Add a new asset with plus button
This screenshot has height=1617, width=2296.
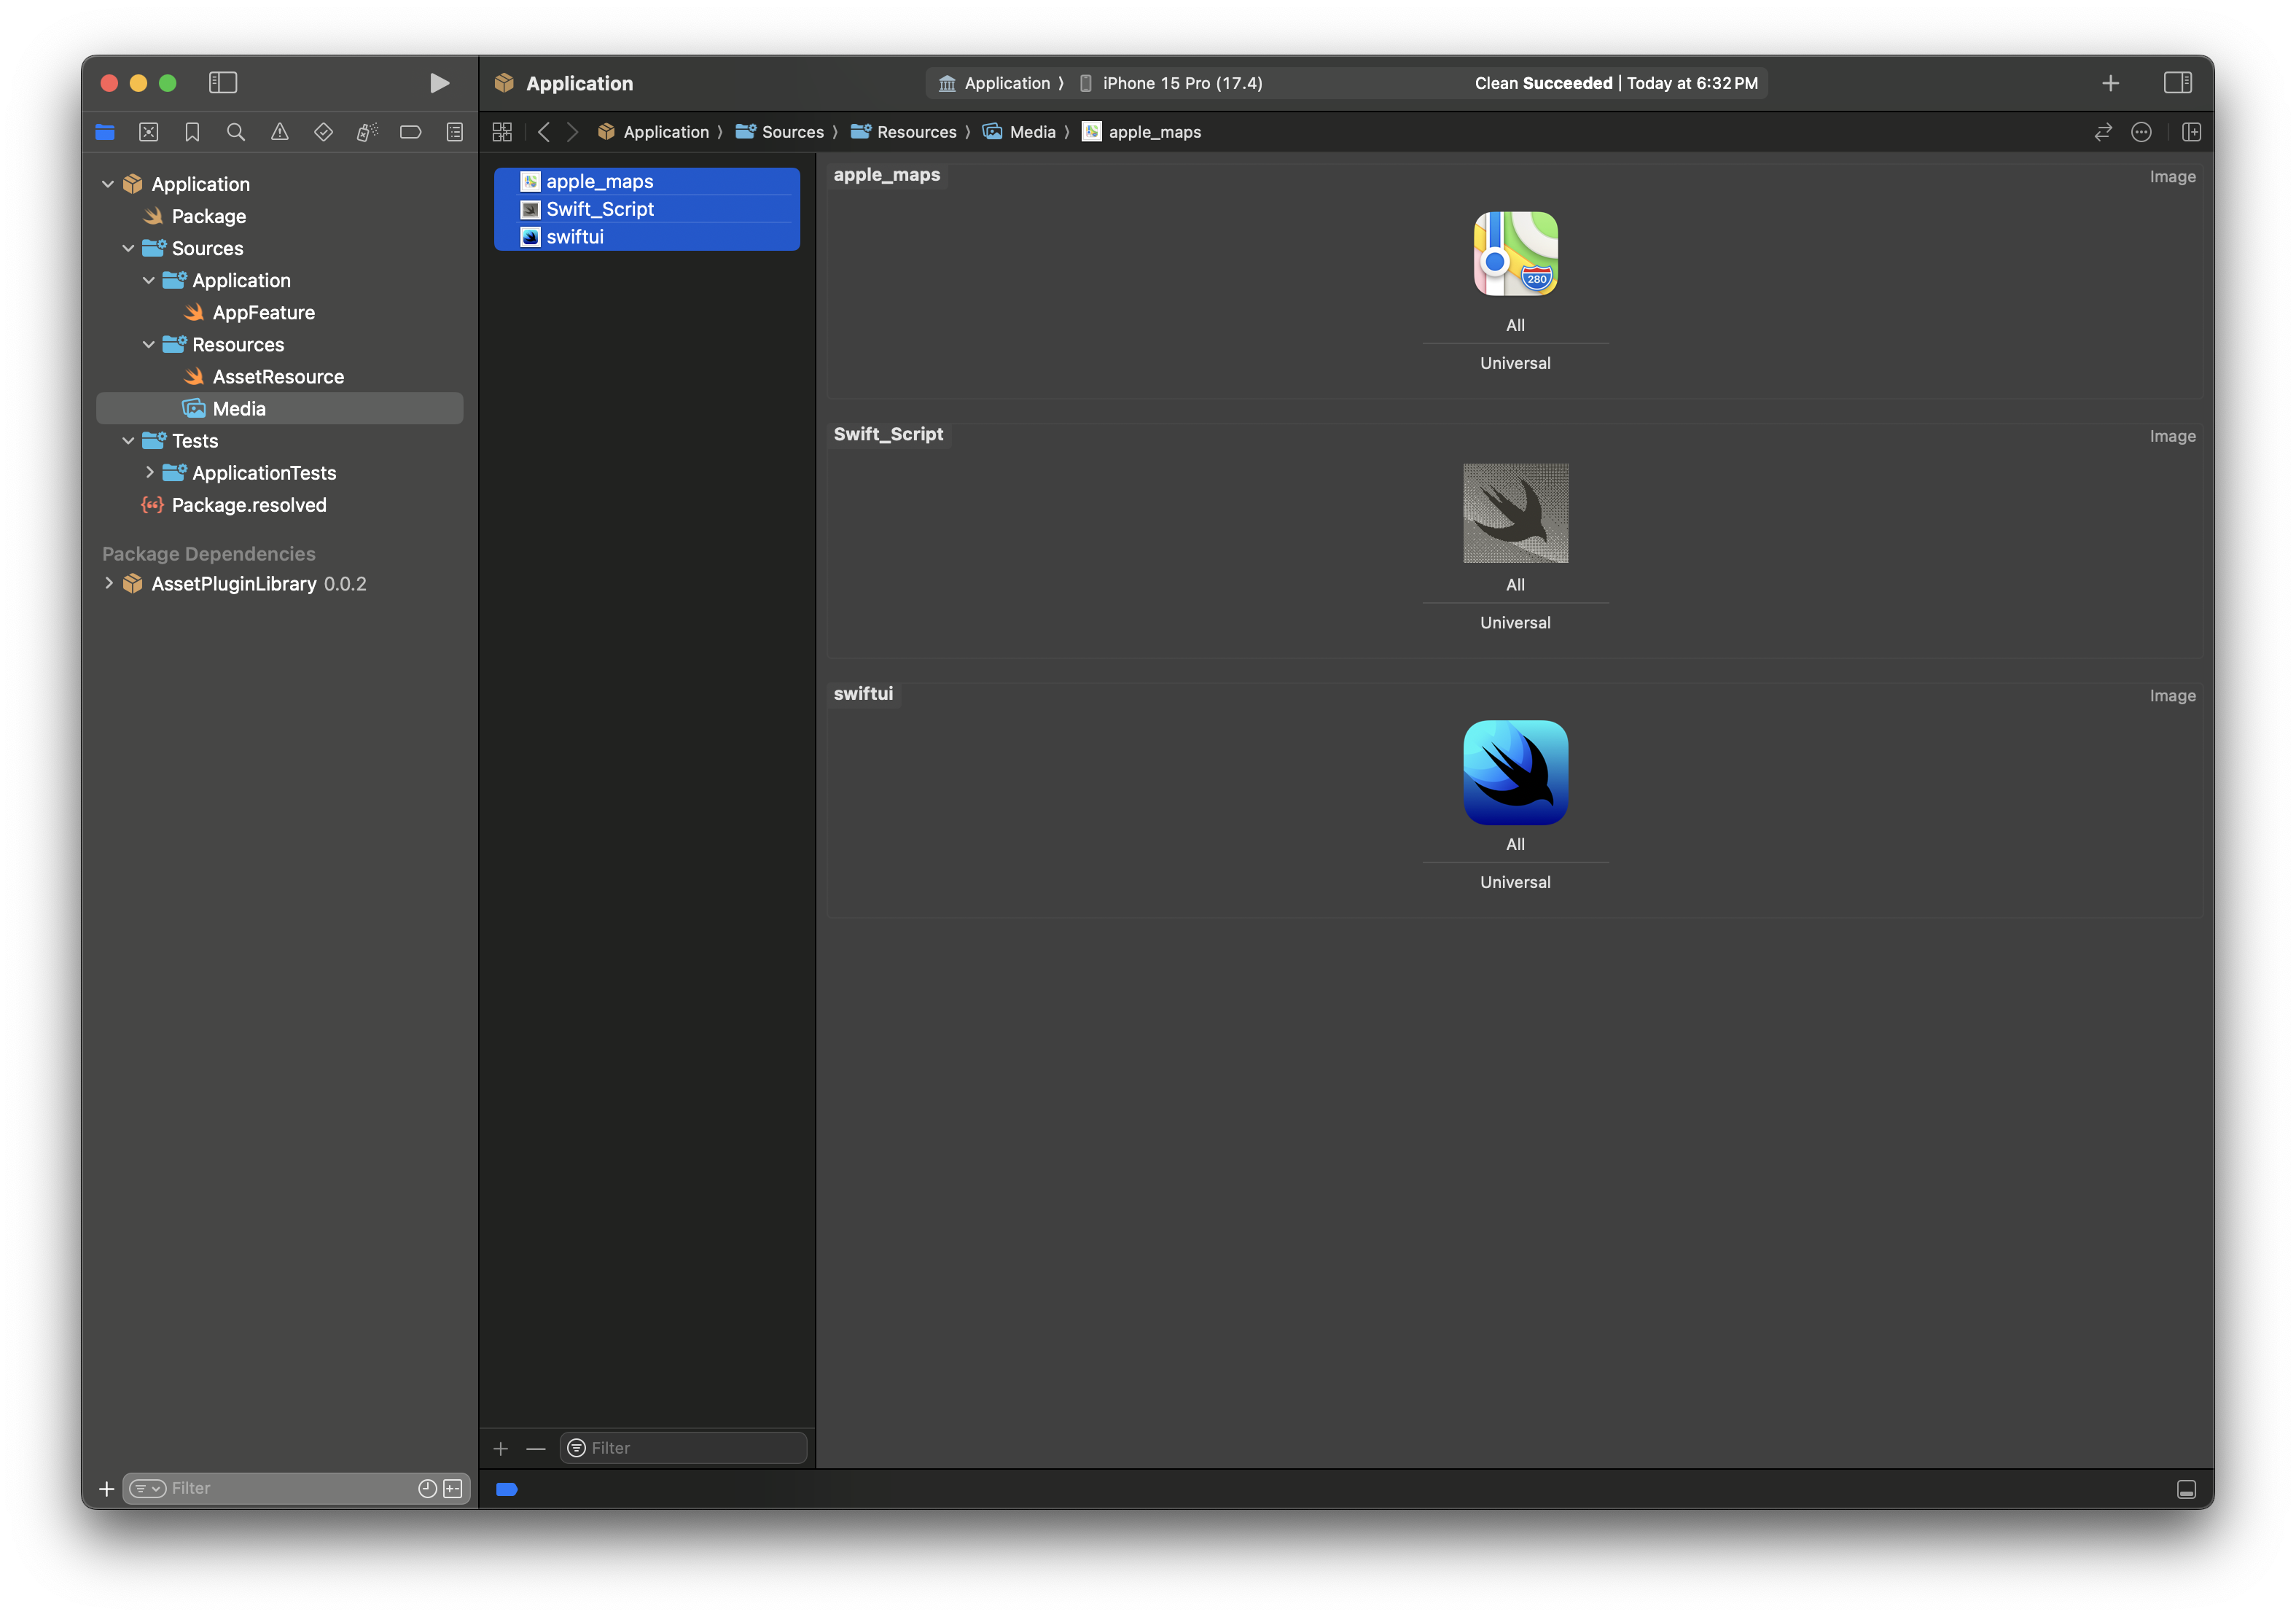[x=501, y=1448]
